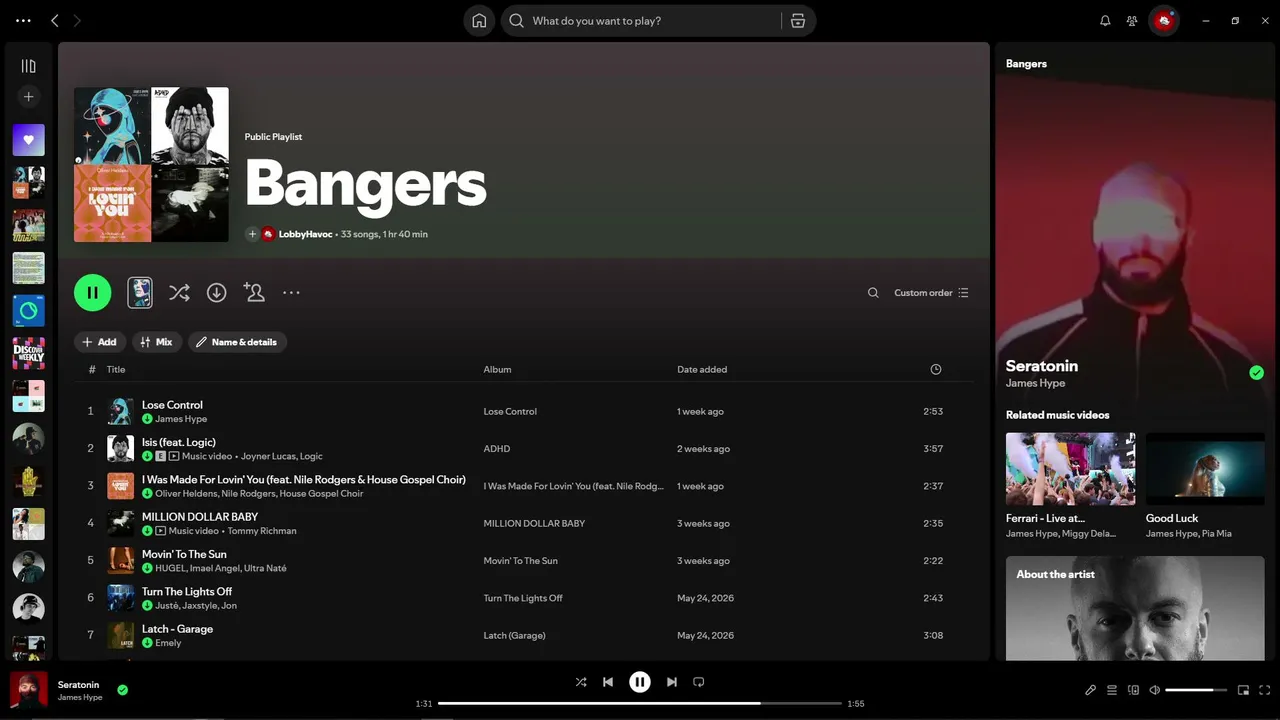Click the Add button
The height and width of the screenshot is (720, 1280).
[100, 342]
